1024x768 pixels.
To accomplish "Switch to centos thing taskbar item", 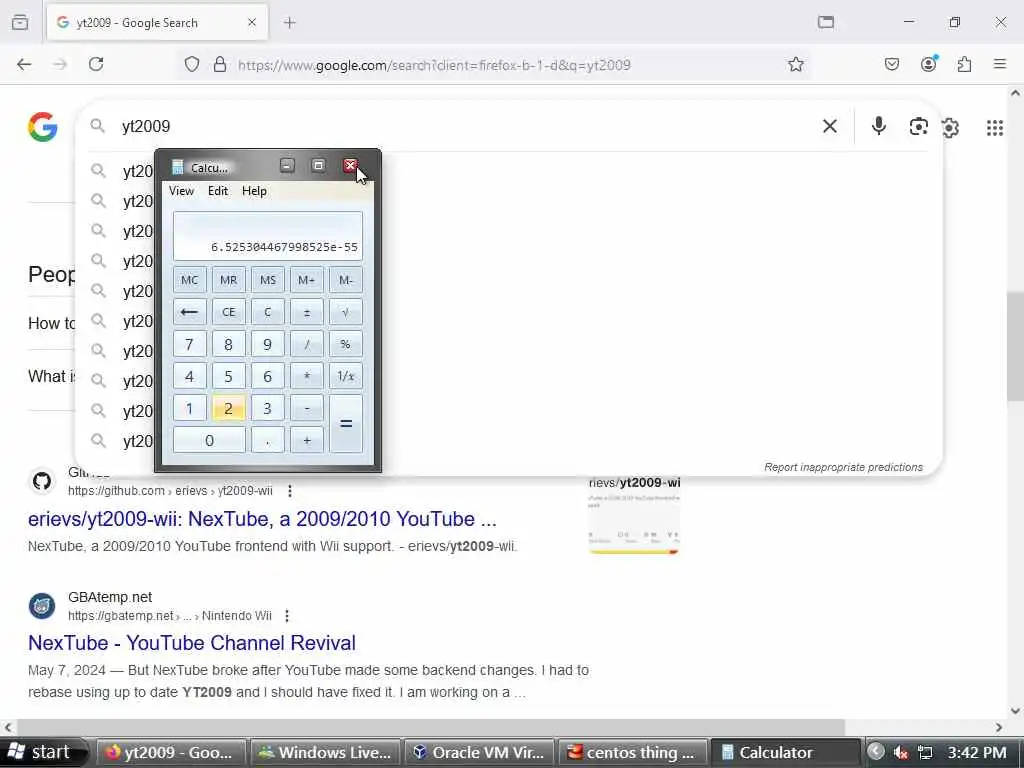I will (632, 752).
